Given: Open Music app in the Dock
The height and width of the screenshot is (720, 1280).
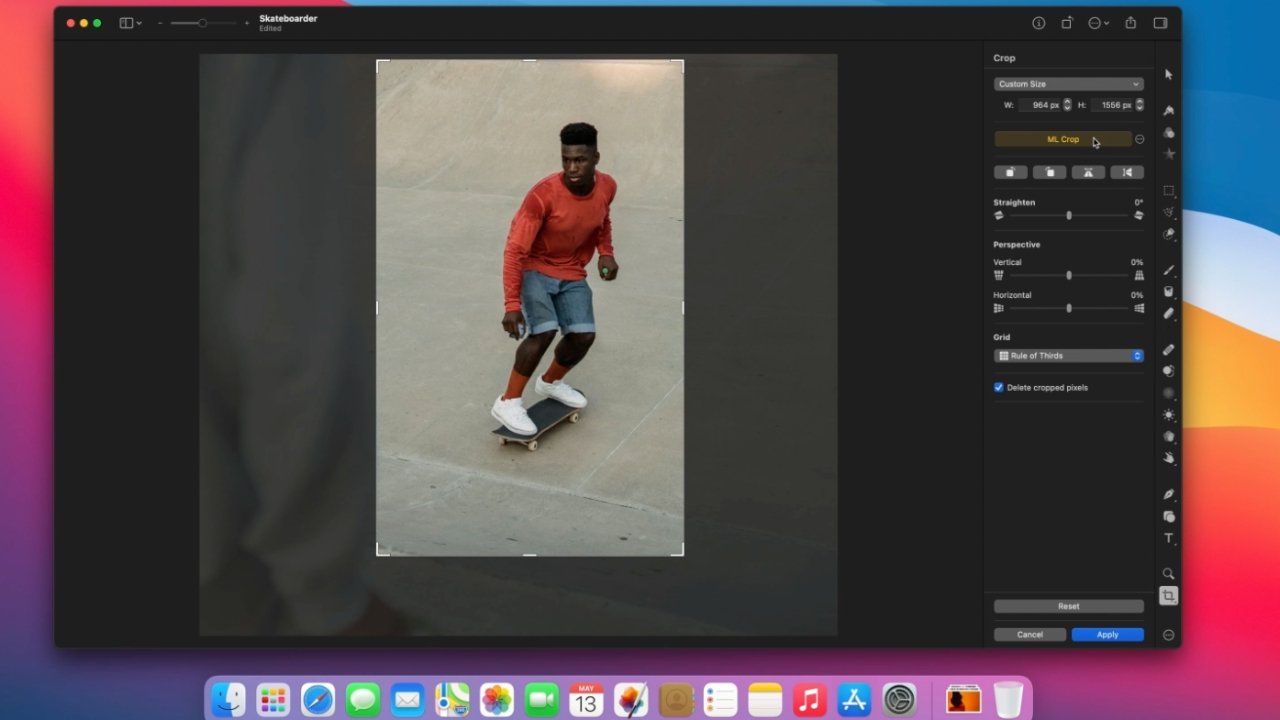Looking at the screenshot, I should 810,700.
